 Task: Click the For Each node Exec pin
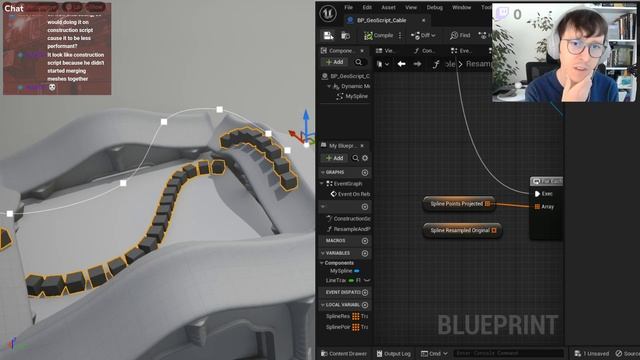pyautogui.click(x=537, y=193)
